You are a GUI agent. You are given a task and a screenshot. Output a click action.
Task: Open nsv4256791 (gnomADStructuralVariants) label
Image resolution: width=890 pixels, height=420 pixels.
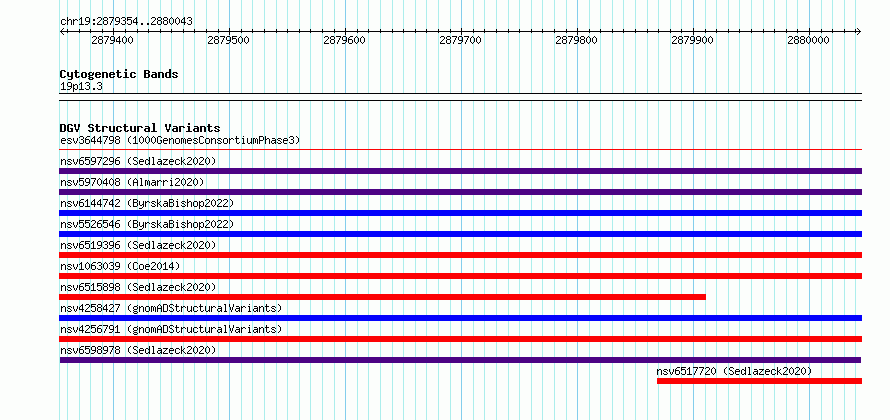pyautogui.click(x=171, y=329)
